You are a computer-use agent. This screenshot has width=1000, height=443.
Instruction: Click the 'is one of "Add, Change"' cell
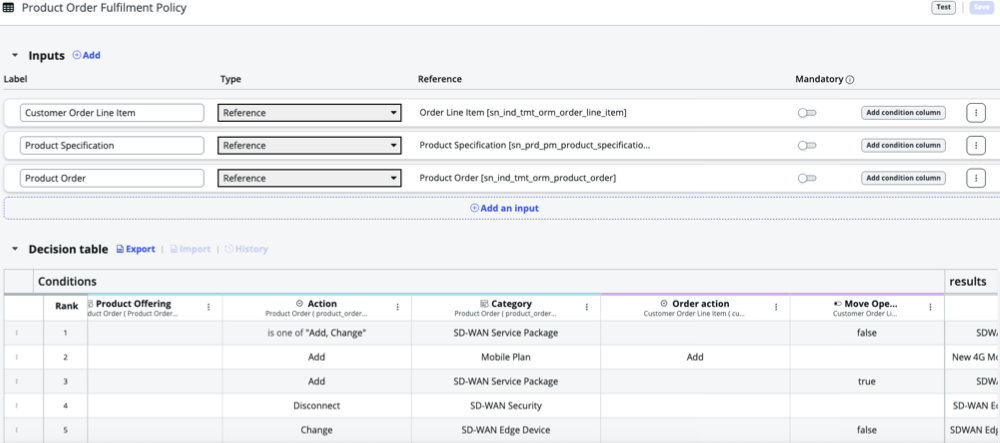click(x=317, y=333)
